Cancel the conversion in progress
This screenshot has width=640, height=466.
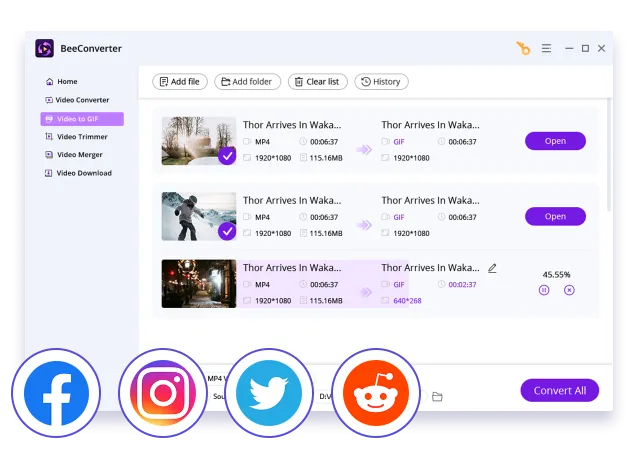(569, 290)
